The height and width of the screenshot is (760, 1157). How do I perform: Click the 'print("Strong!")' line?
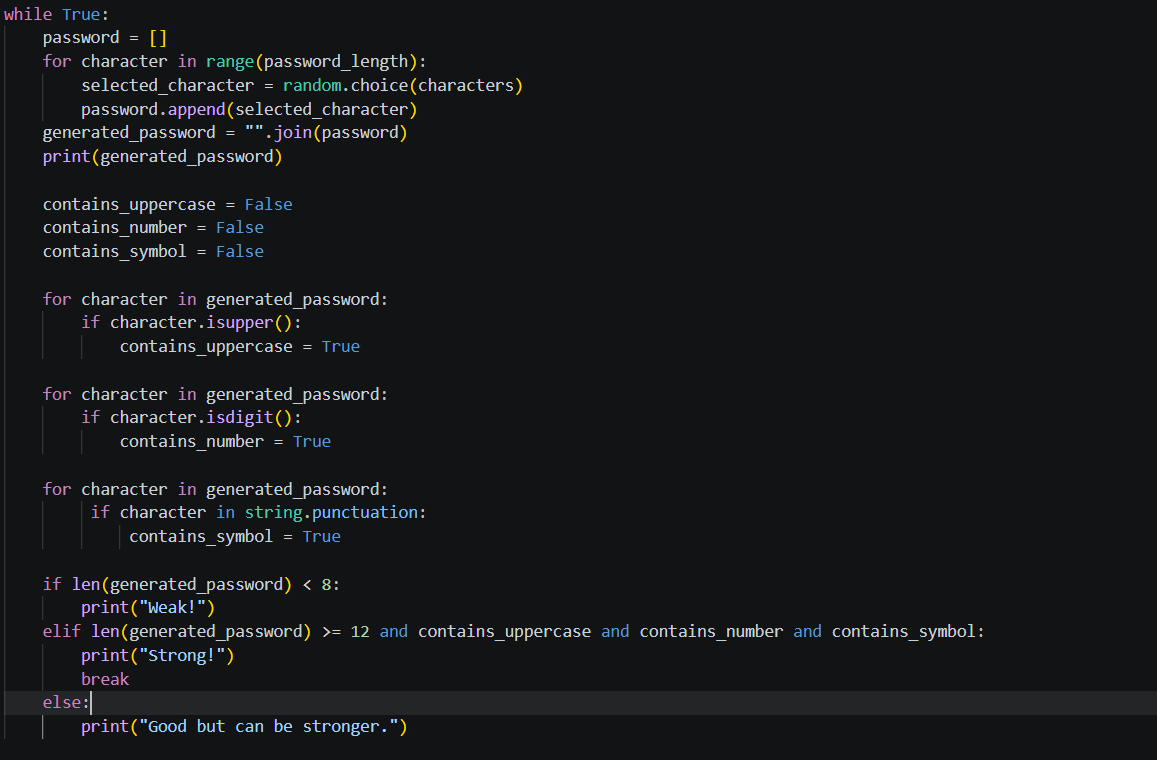(x=157, y=655)
